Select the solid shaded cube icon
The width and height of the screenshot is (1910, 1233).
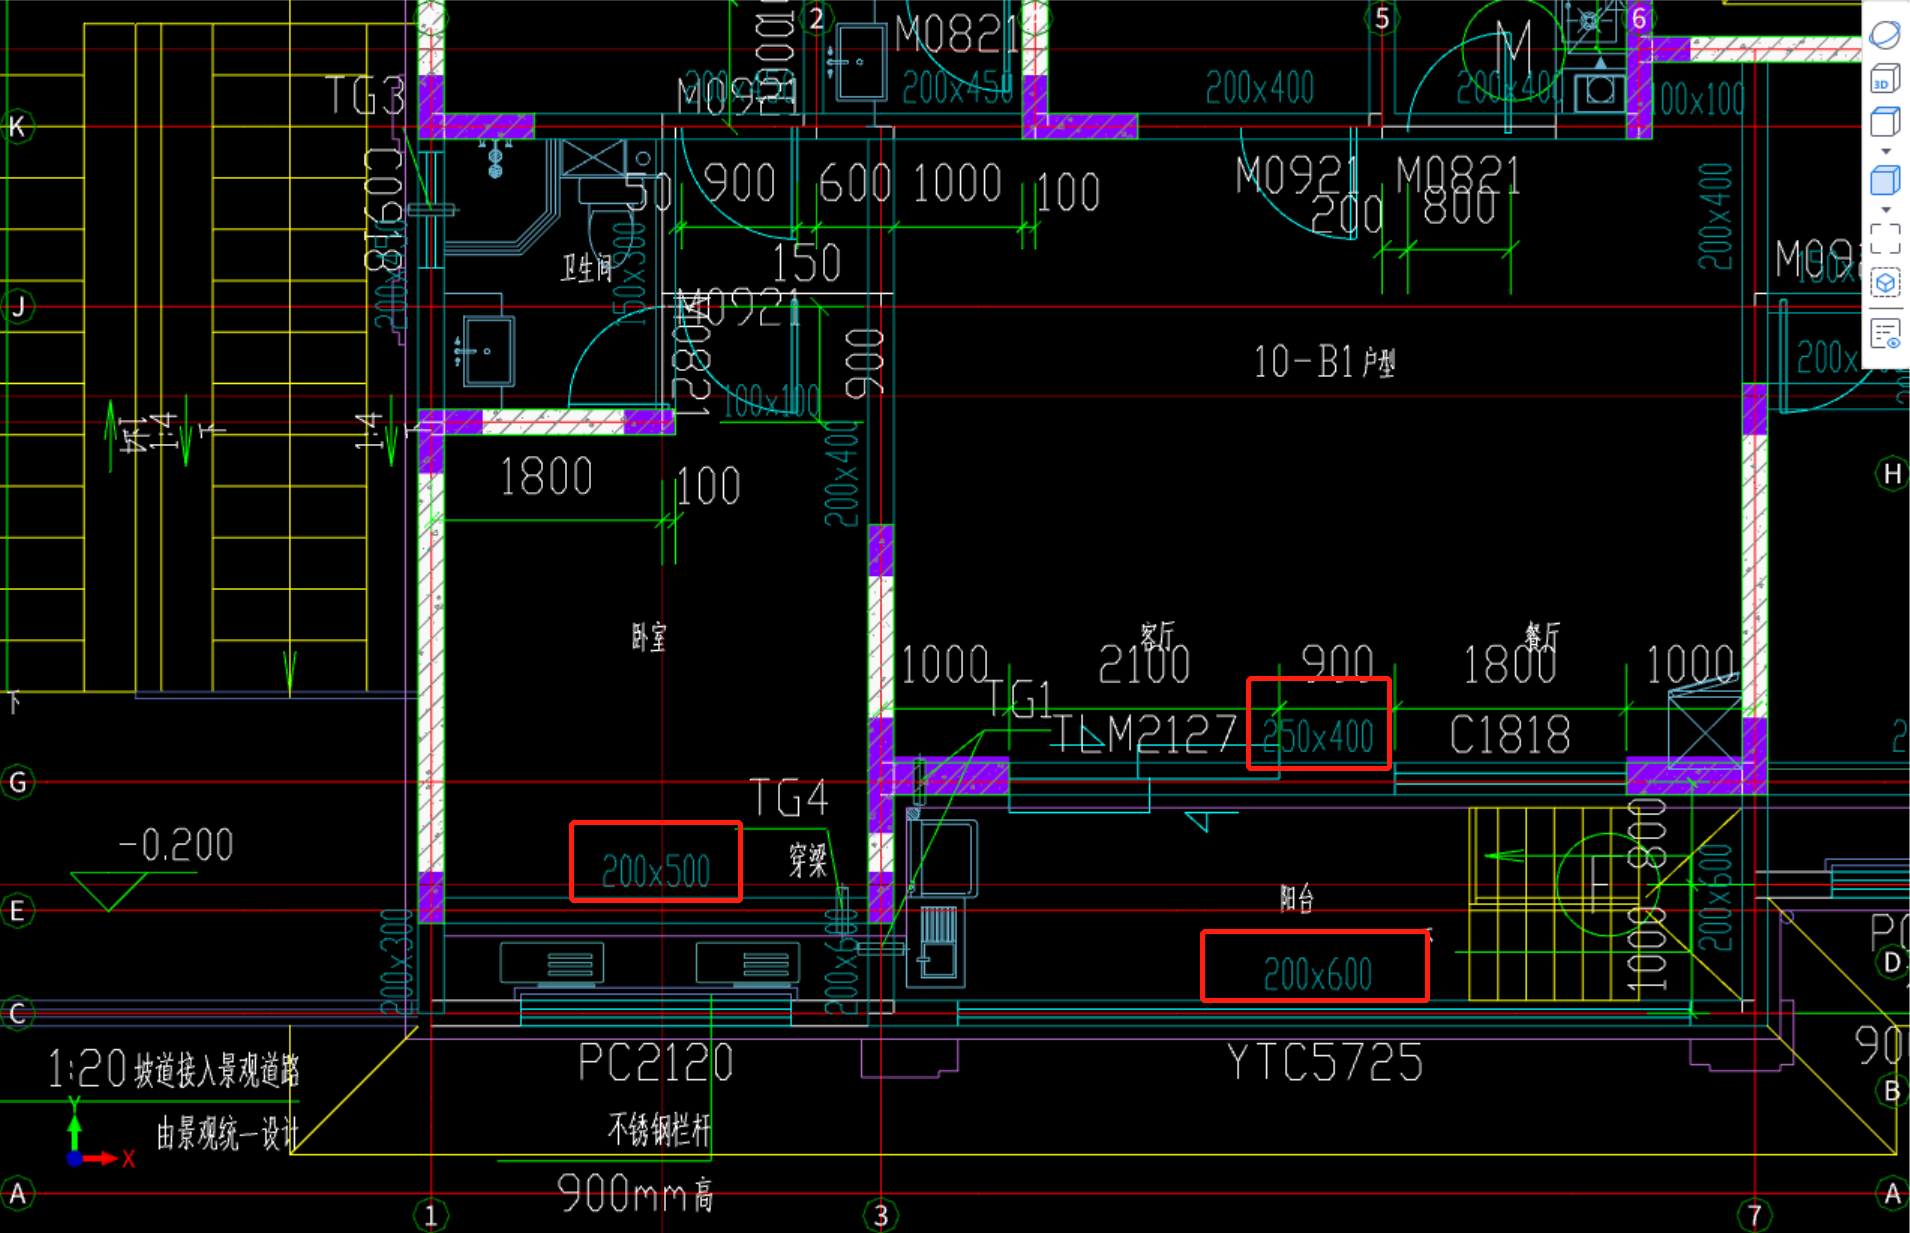point(1885,181)
